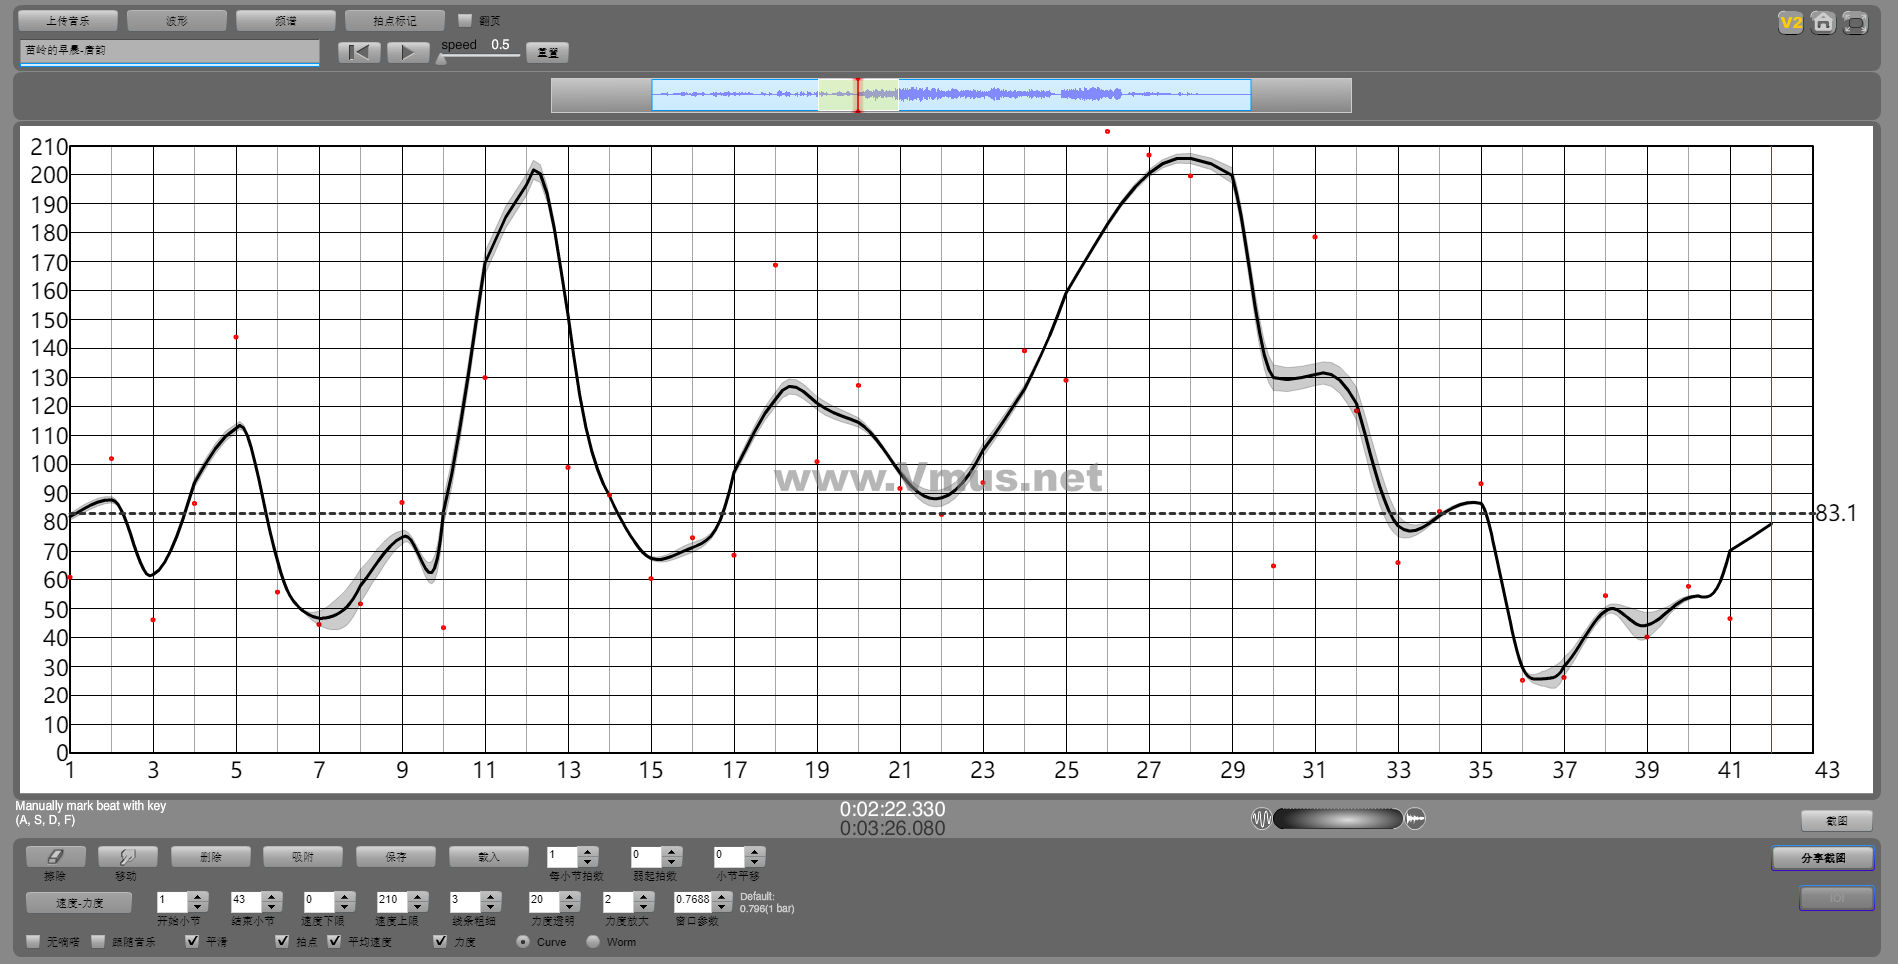Decrease 结束小节 value with down arrow

coord(271,907)
